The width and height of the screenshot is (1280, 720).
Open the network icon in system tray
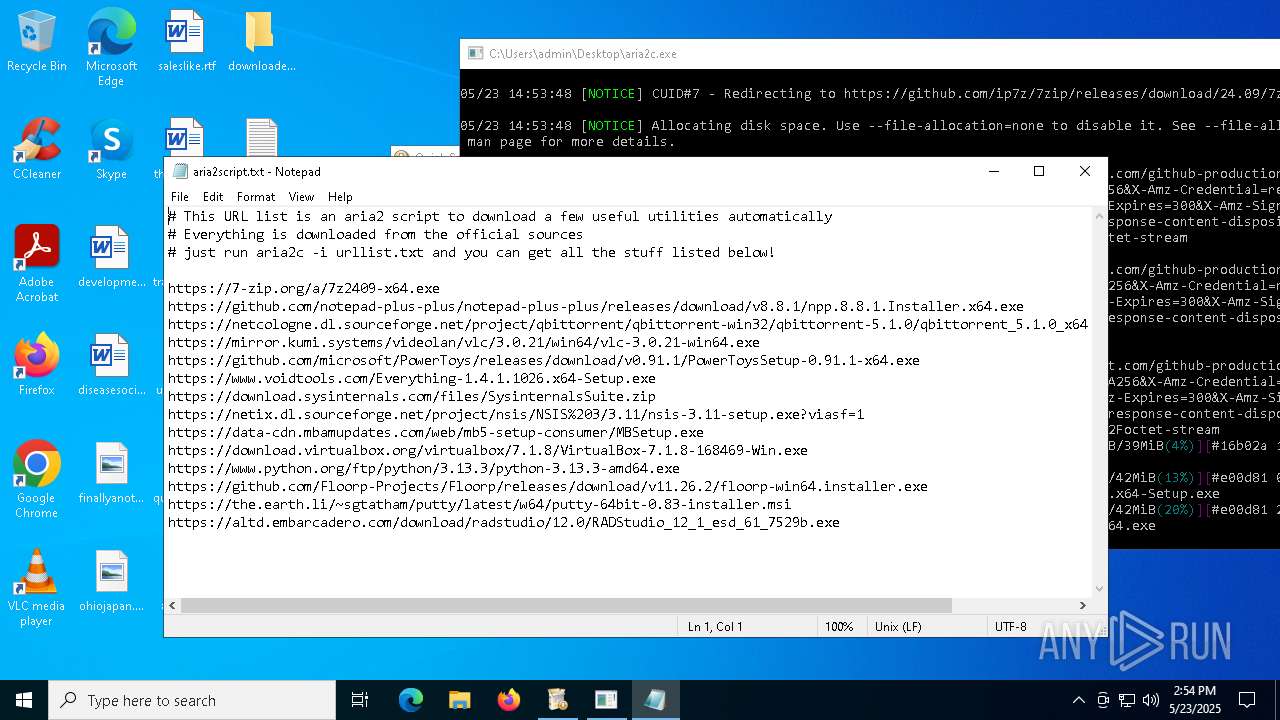[x=1127, y=700]
